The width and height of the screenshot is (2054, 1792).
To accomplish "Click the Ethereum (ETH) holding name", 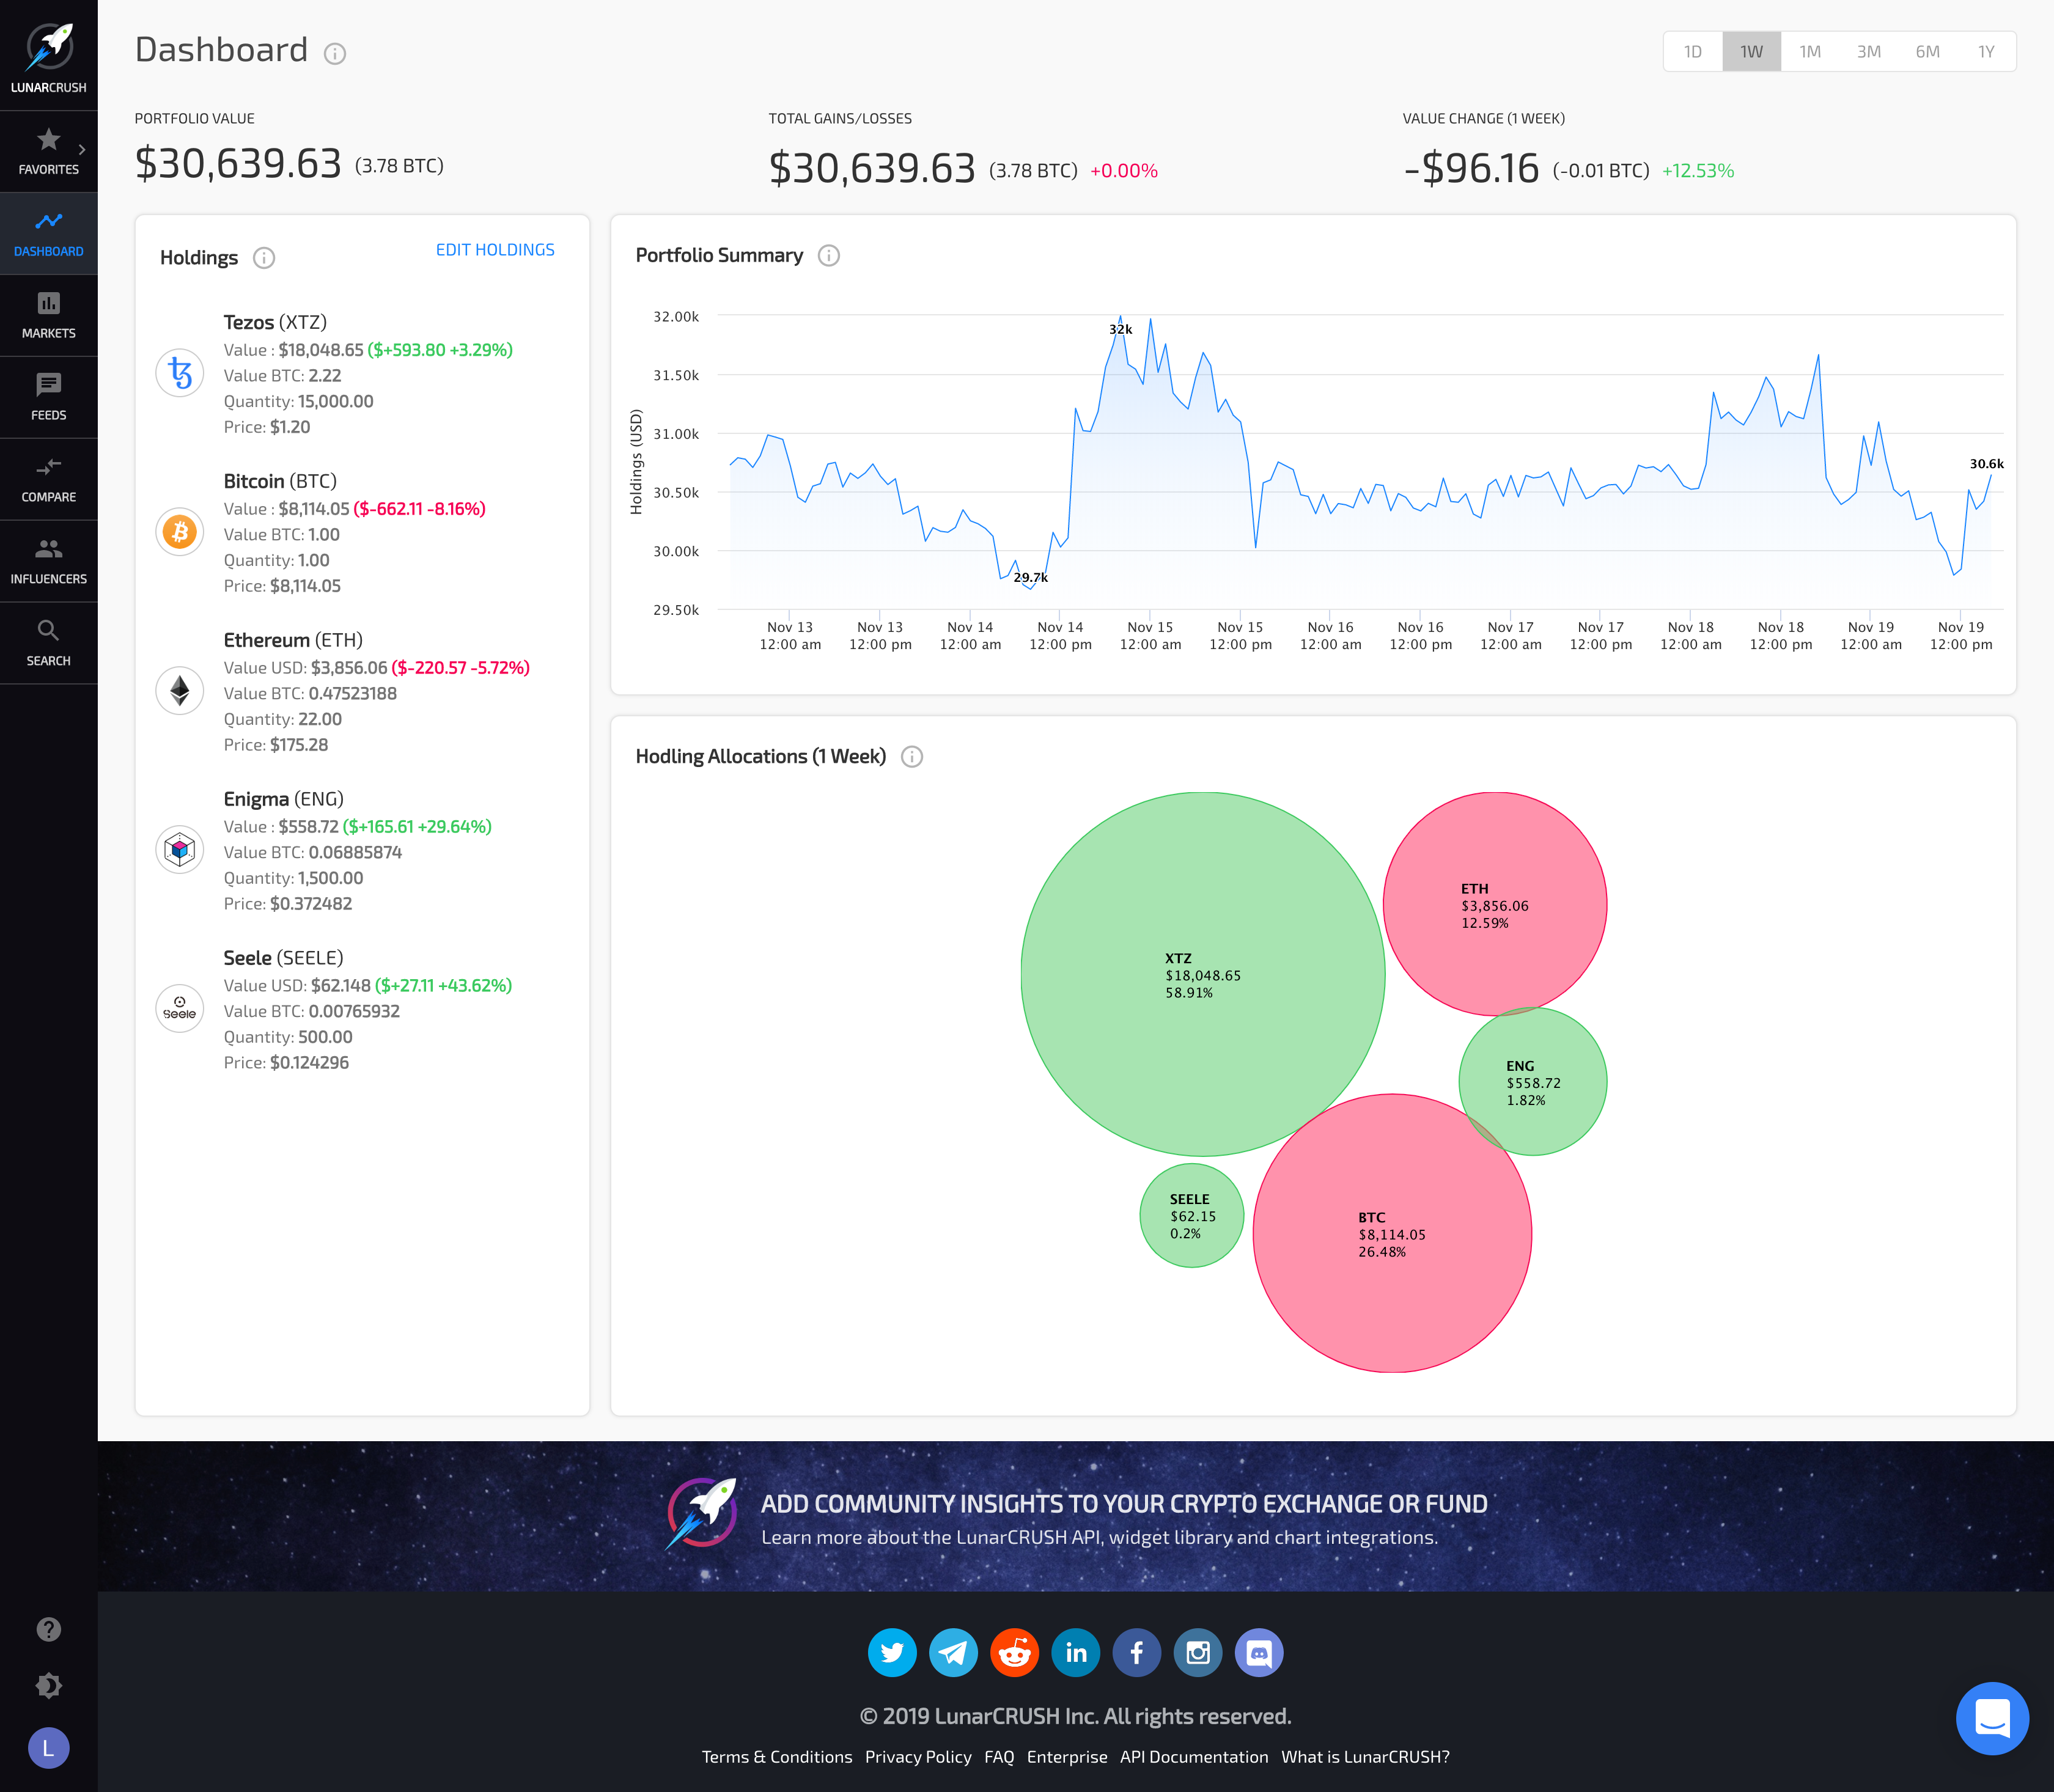I will coord(293,640).
